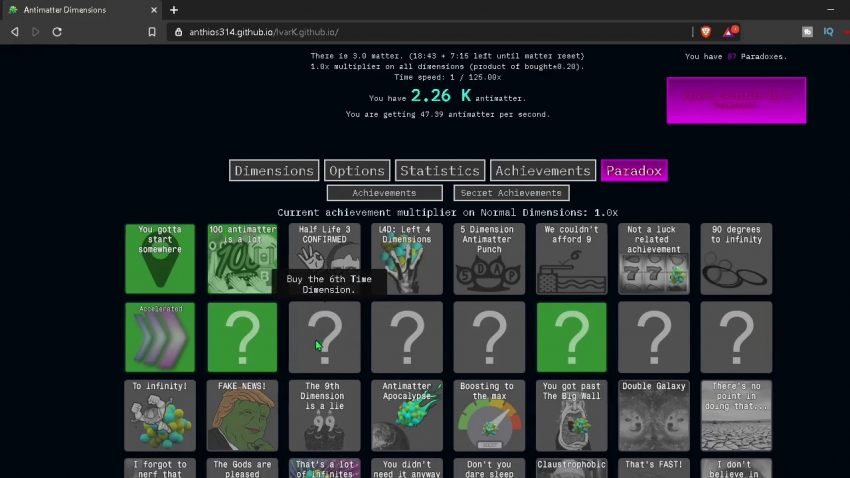Select 'I forgot to nerf that' achievement

coord(160,468)
